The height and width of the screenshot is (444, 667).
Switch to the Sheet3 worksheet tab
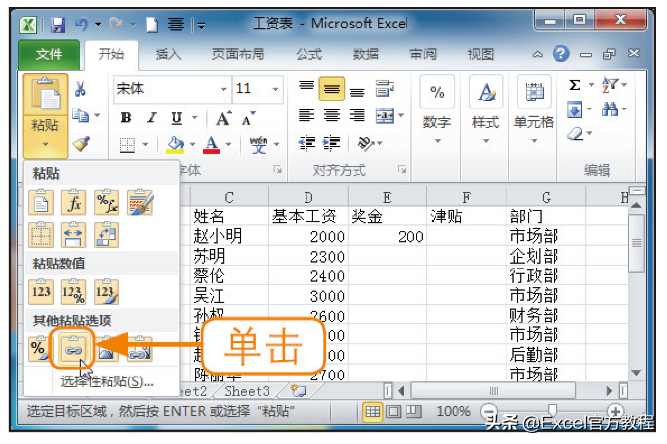coord(247,390)
